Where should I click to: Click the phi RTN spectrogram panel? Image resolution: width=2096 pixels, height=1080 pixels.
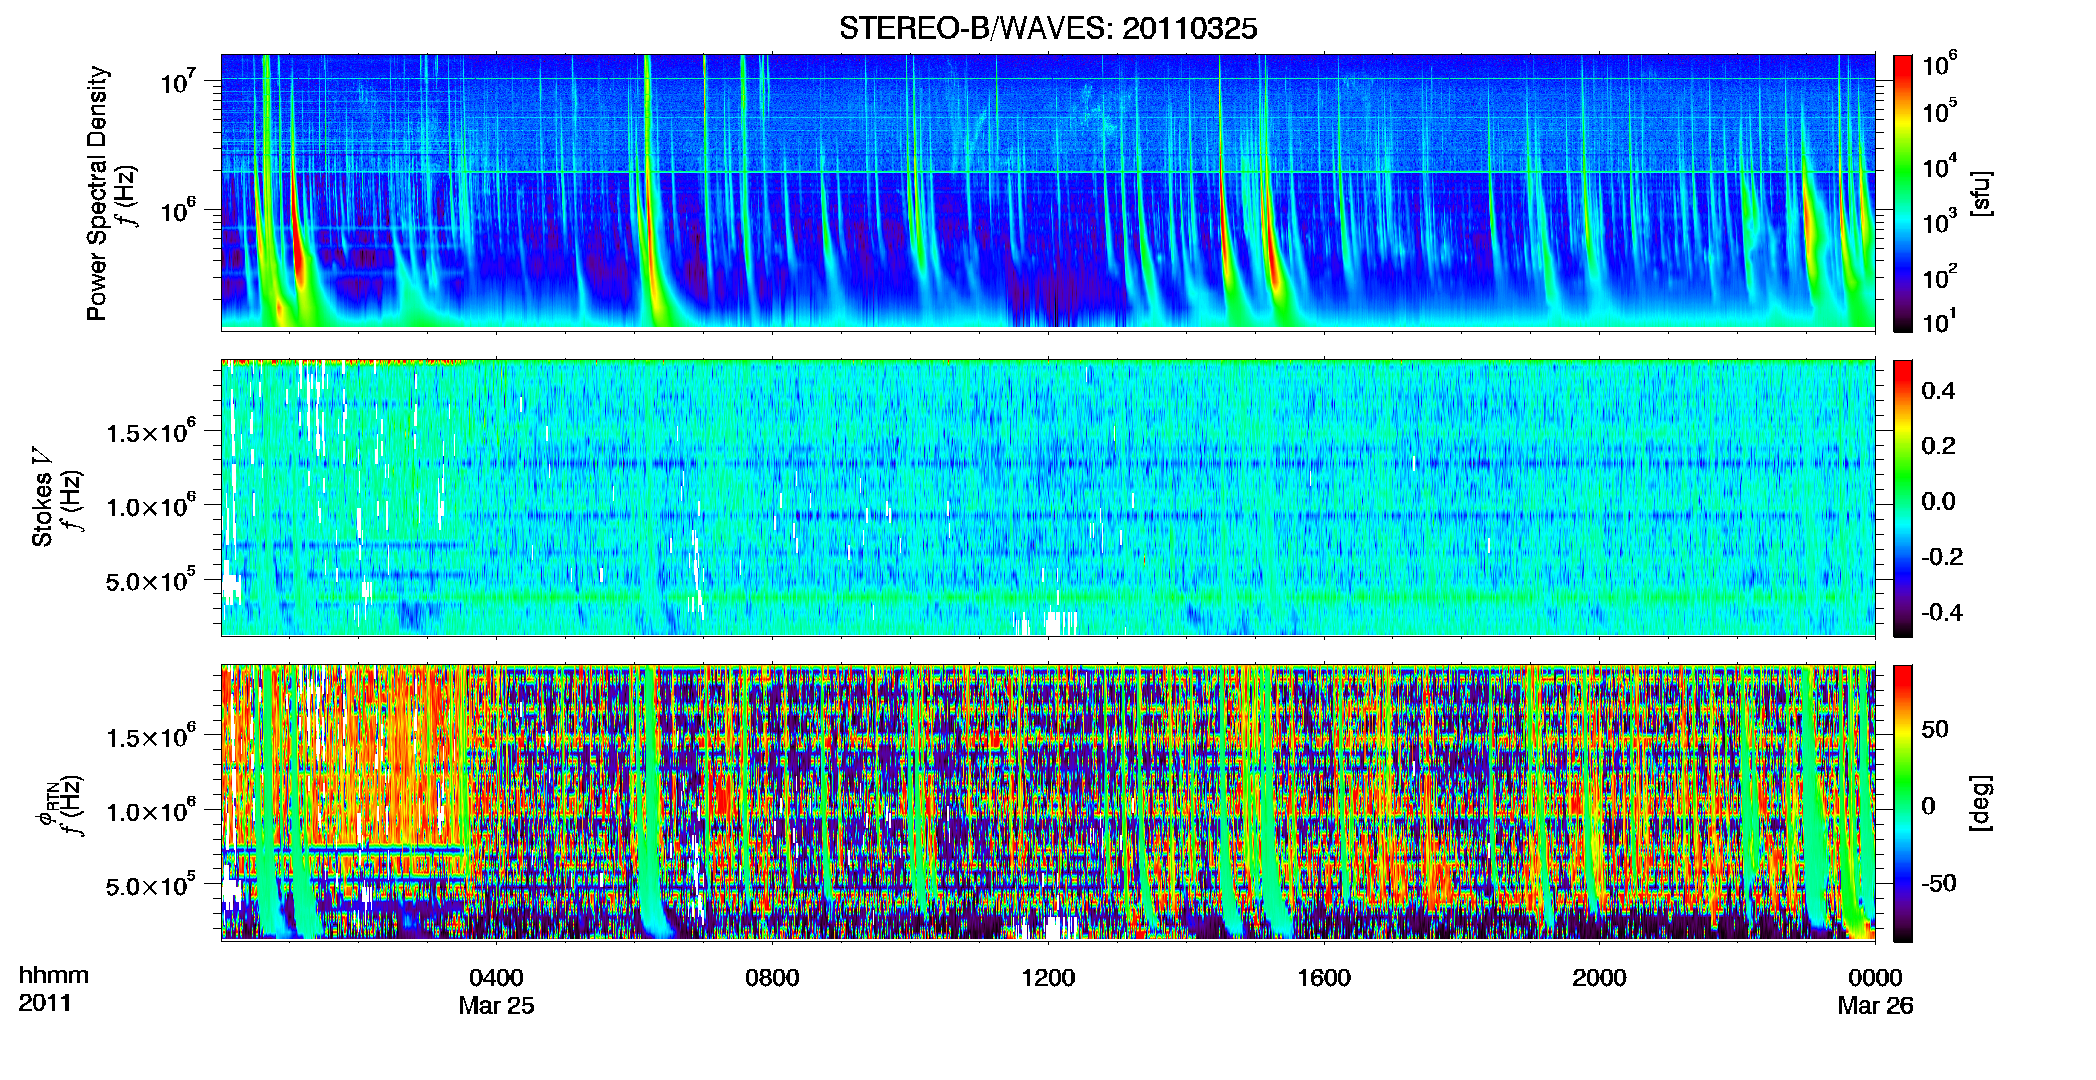[1048, 803]
